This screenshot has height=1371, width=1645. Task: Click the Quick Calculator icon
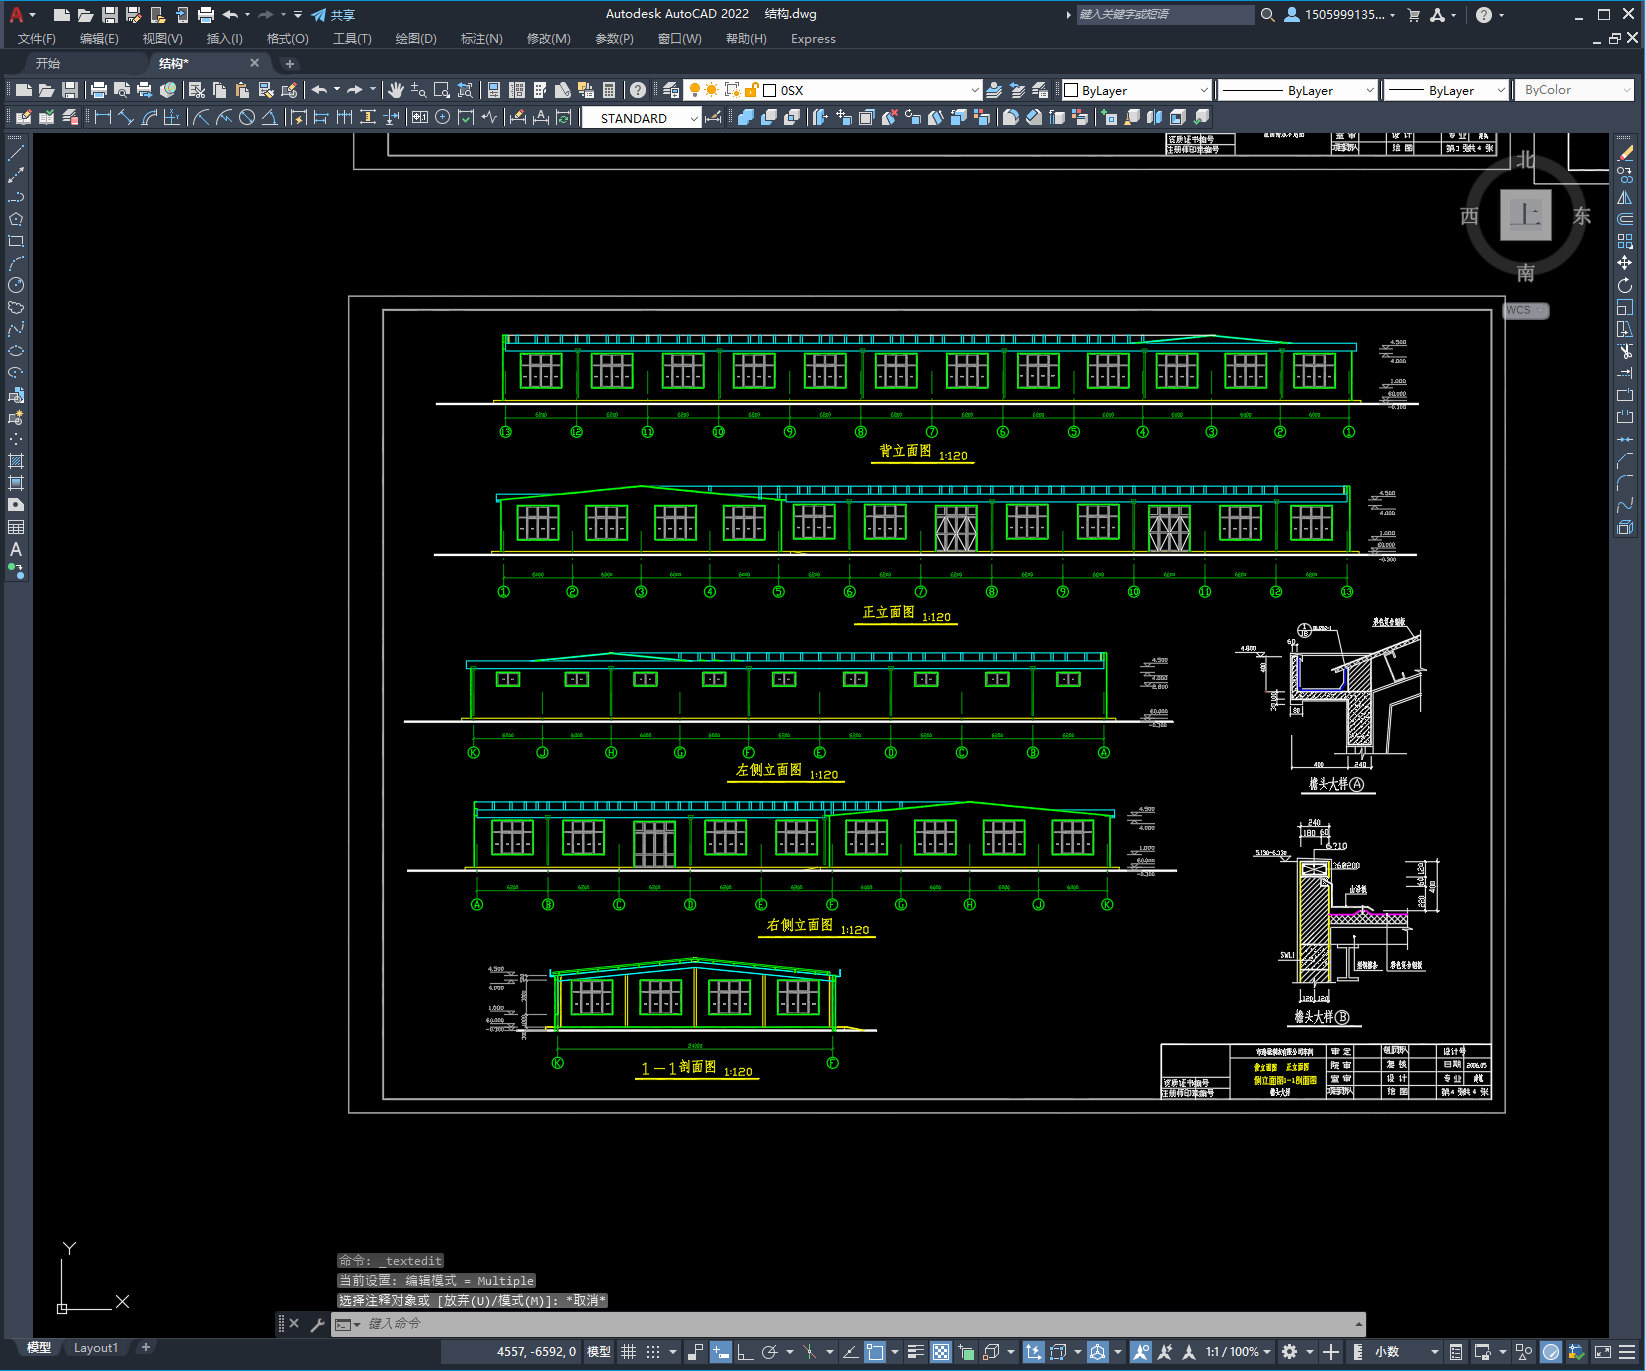(x=609, y=90)
